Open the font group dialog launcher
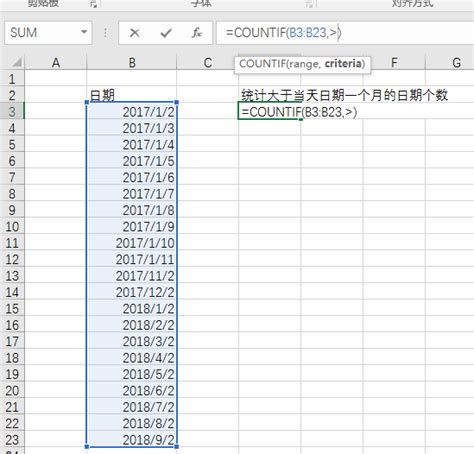Image resolution: width=474 pixels, height=454 pixels. [309, 4]
